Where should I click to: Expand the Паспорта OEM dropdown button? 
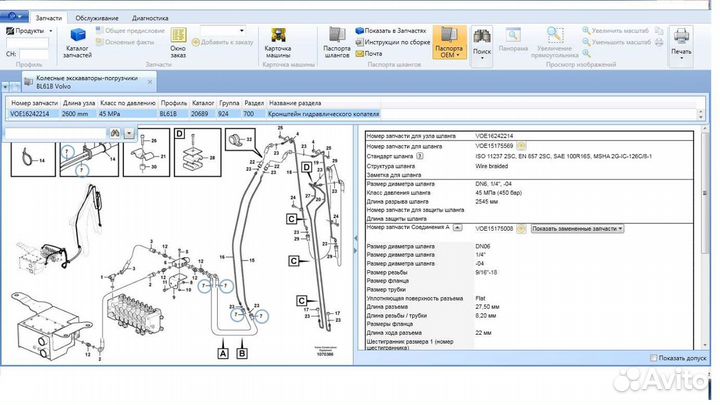click(x=451, y=40)
